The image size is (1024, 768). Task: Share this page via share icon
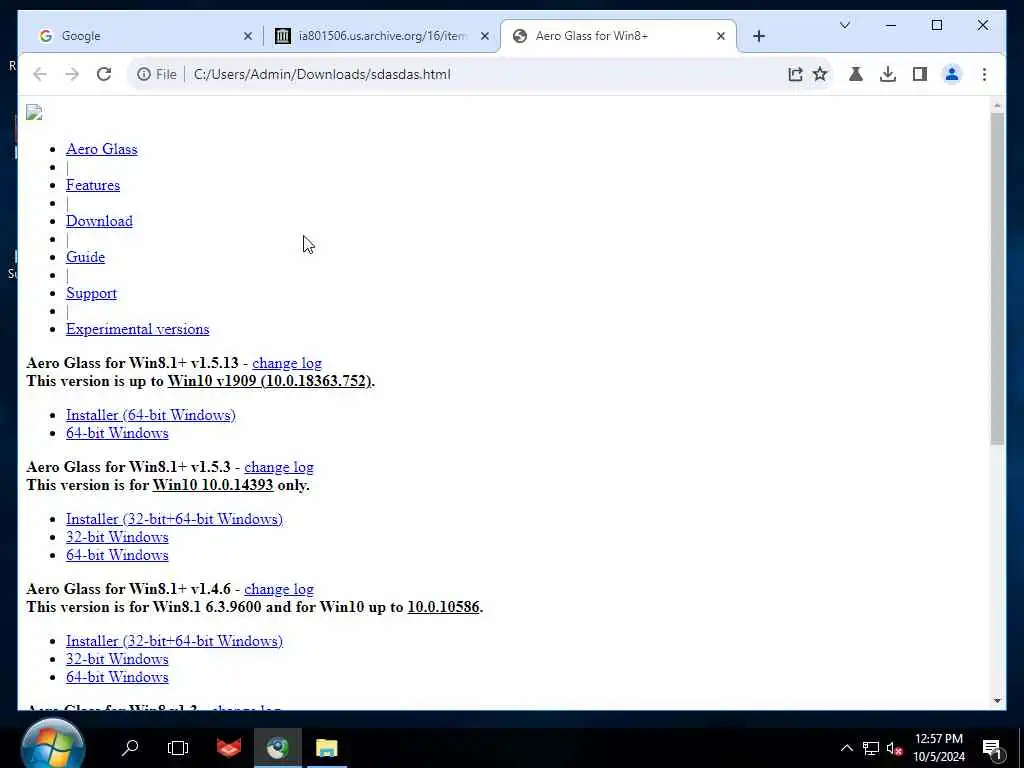click(795, 74)
